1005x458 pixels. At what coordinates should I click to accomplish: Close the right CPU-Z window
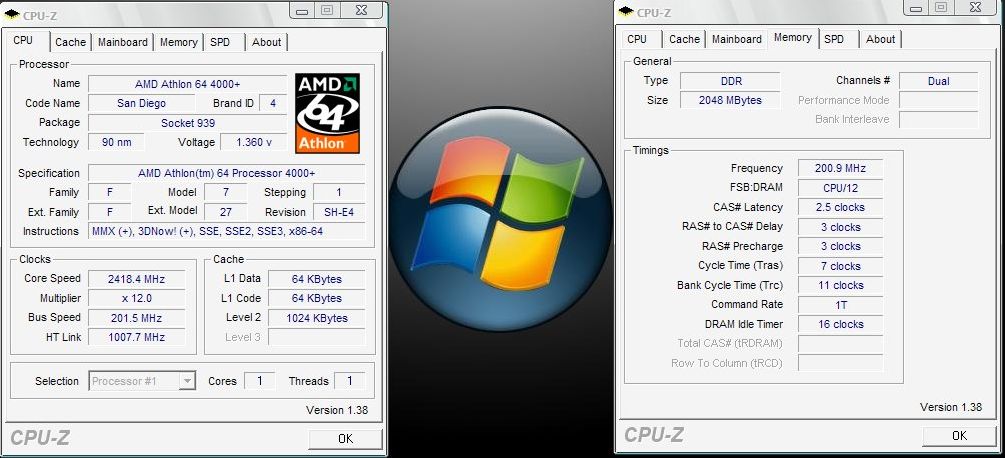[x=976, y=8]
